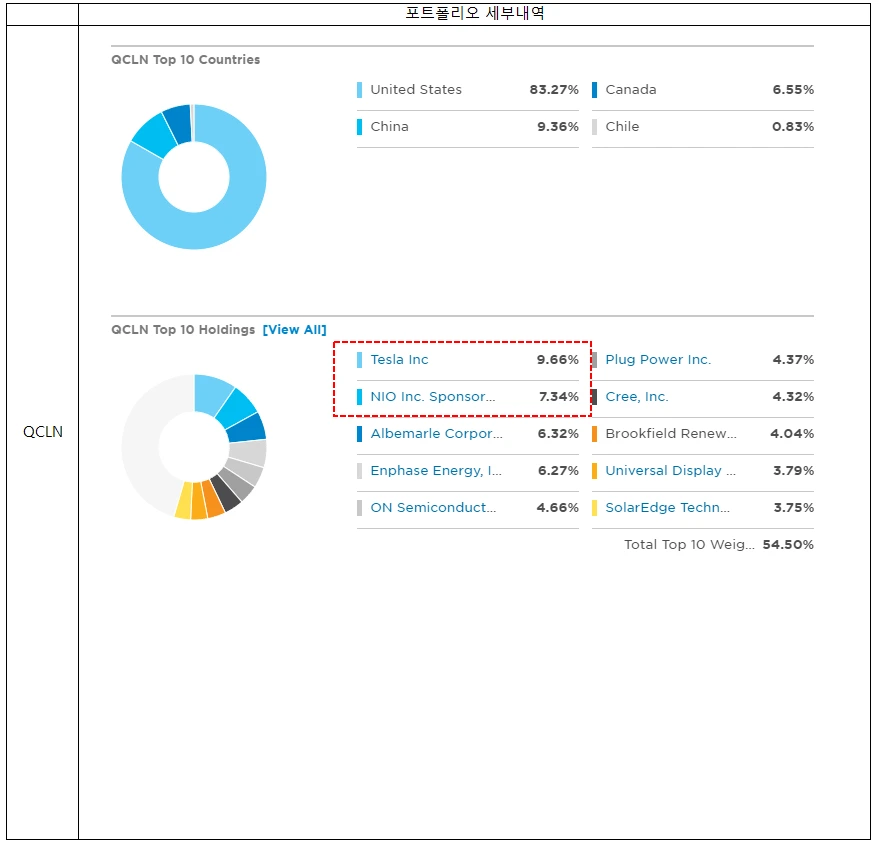Click the China legend color swatch
The width and height of the screenshot is (879, 846).
[359, 127]
